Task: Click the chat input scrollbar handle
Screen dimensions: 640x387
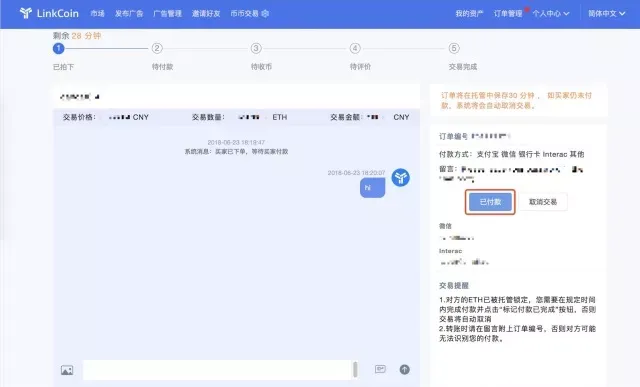Action: [356, 369]
